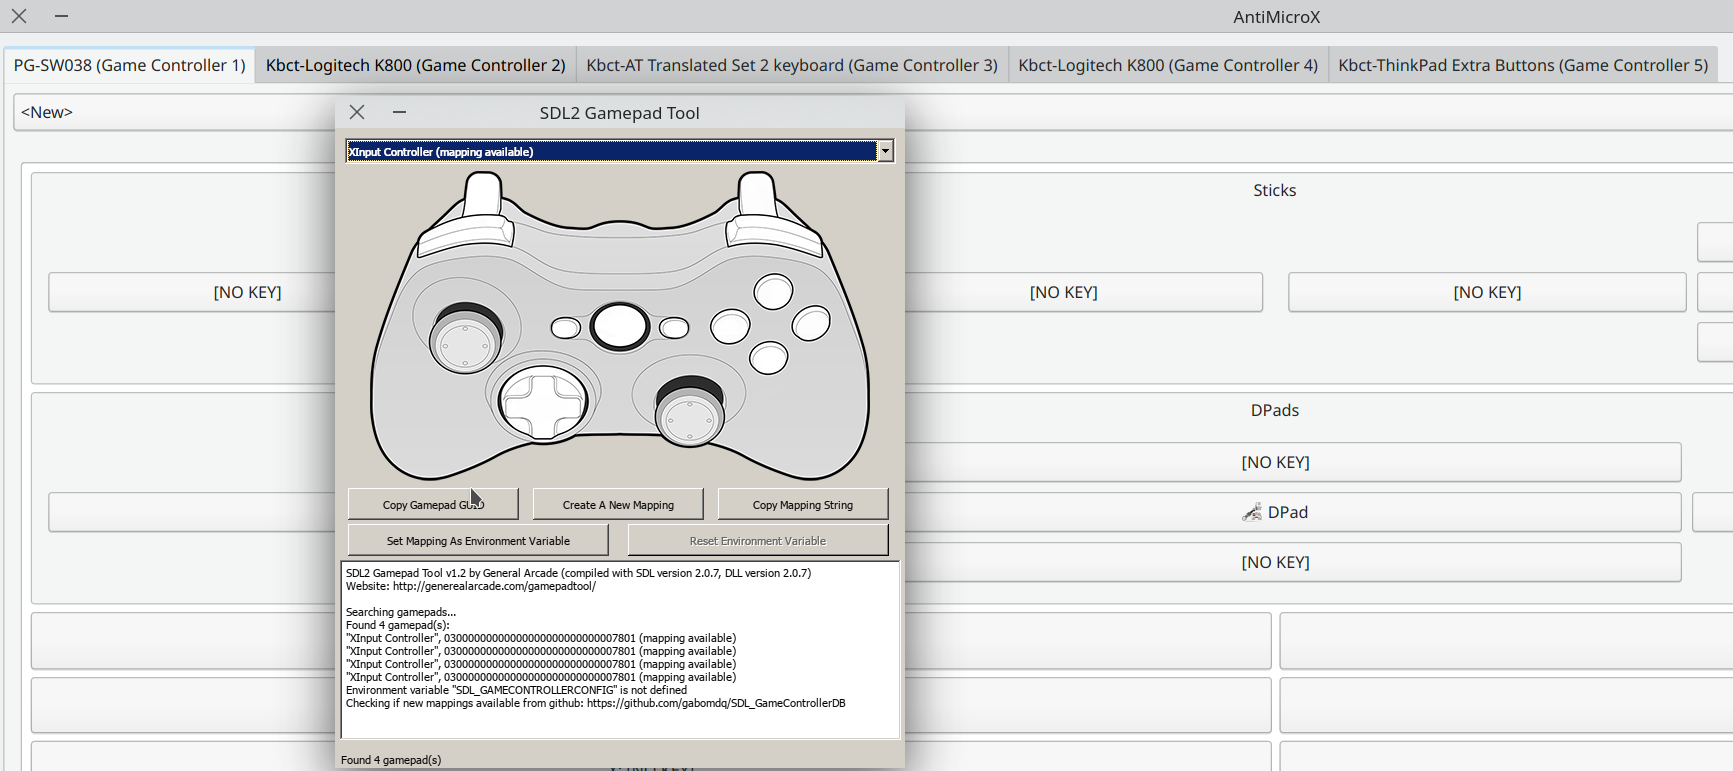Open the XInput Controller gamepad dropdown

tap(619, 151)
